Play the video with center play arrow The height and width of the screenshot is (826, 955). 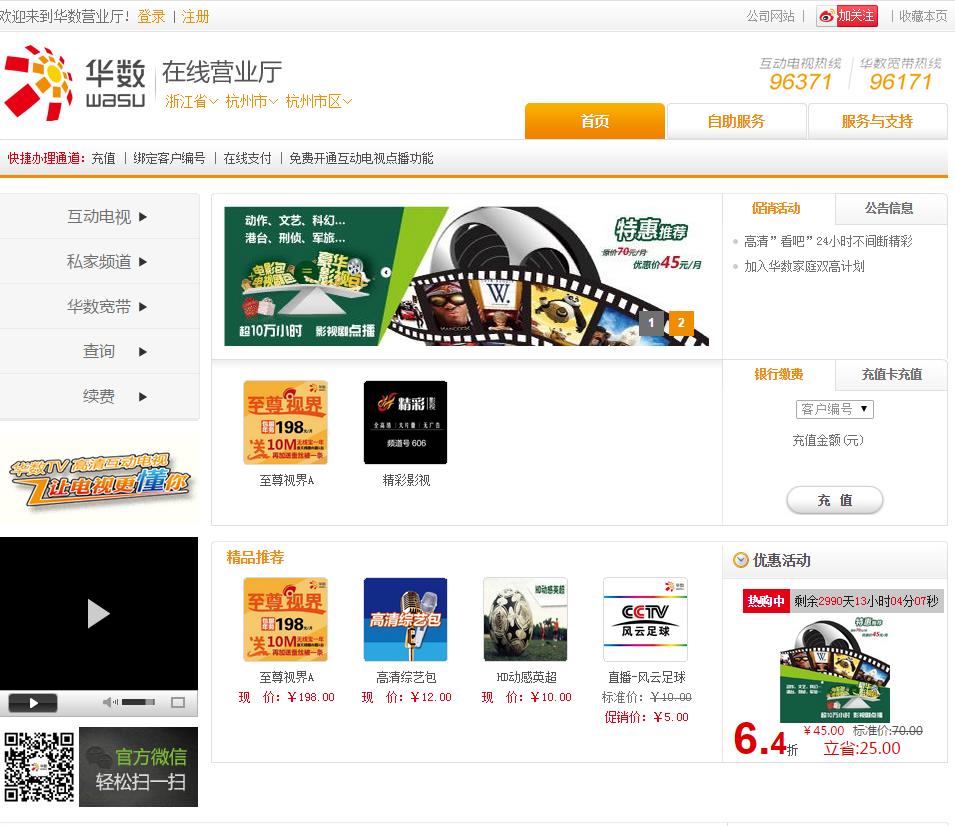coord(98,613)
